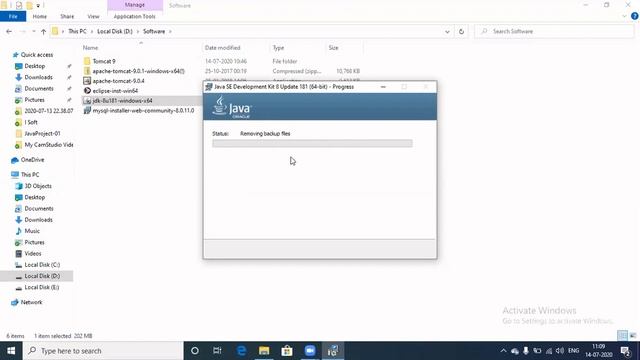Expand the ribbon chevron
Viewport: 640px width, 360px height.
click(x=624, y=16)
